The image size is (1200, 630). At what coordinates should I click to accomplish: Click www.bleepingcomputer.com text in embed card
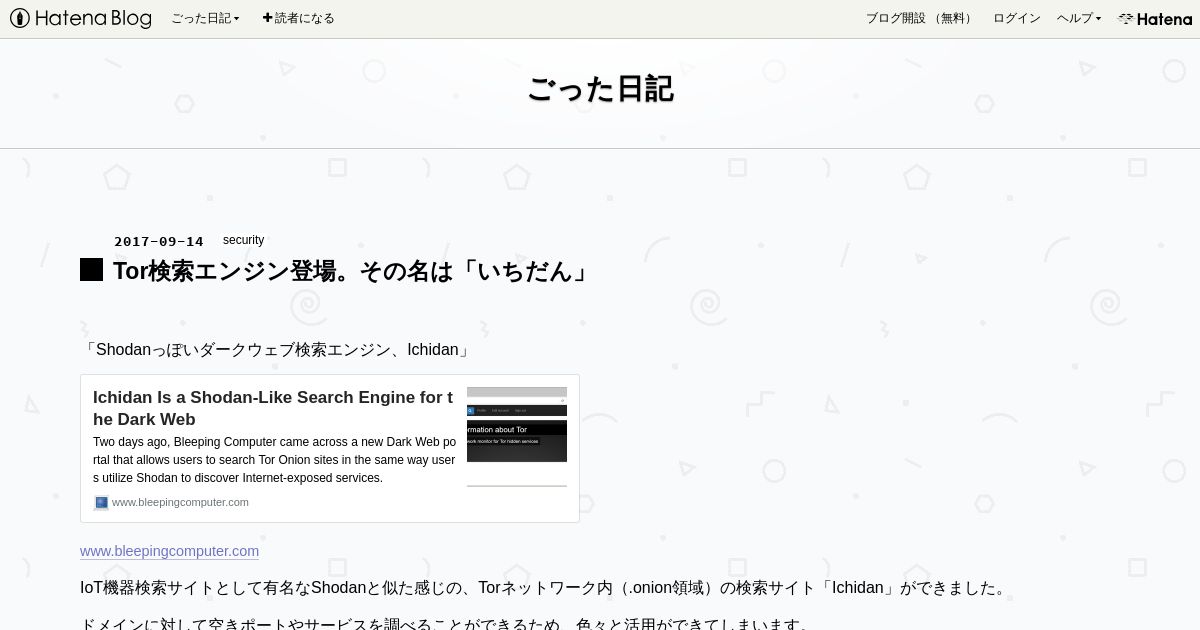180,502
